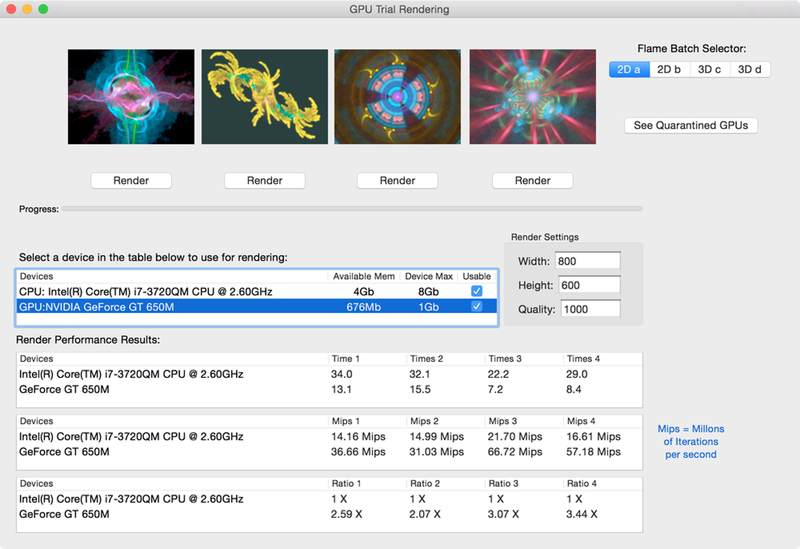
Task: Click the Ratio 4 column header
Action: [582, 483]
